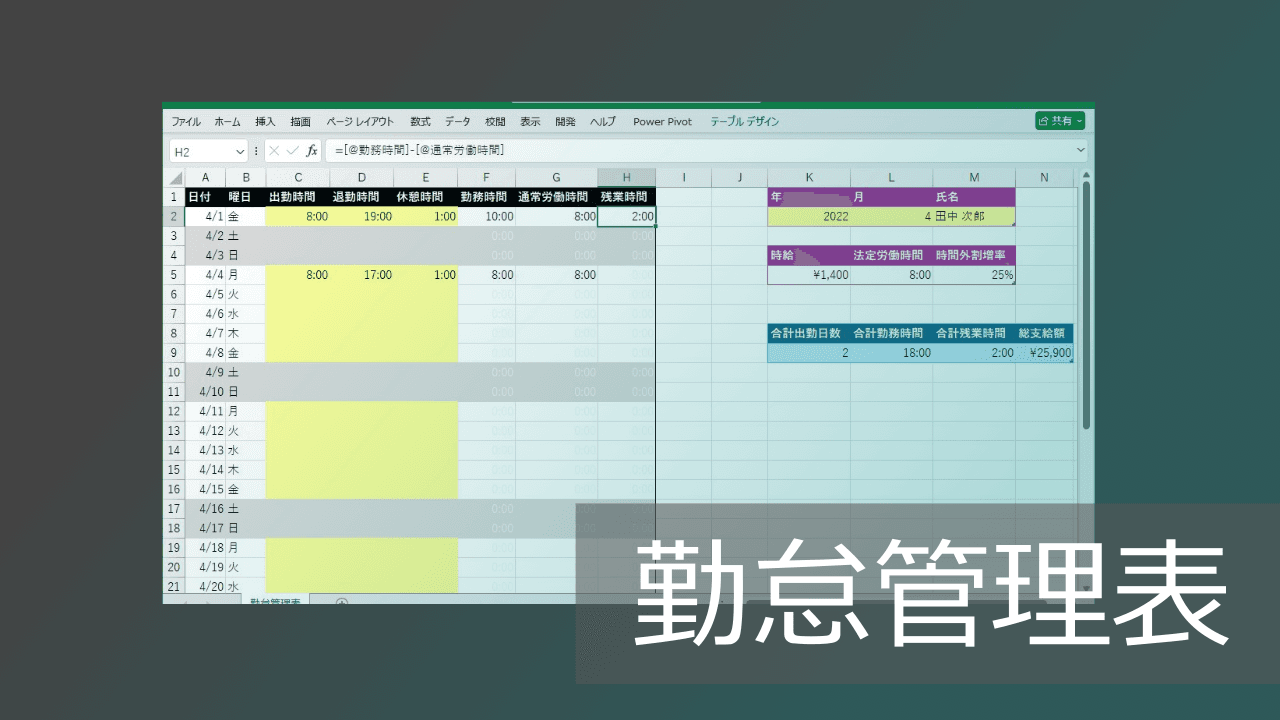Select row 5 header
This screenshot has width=1280, height=720.
(174, 275)
